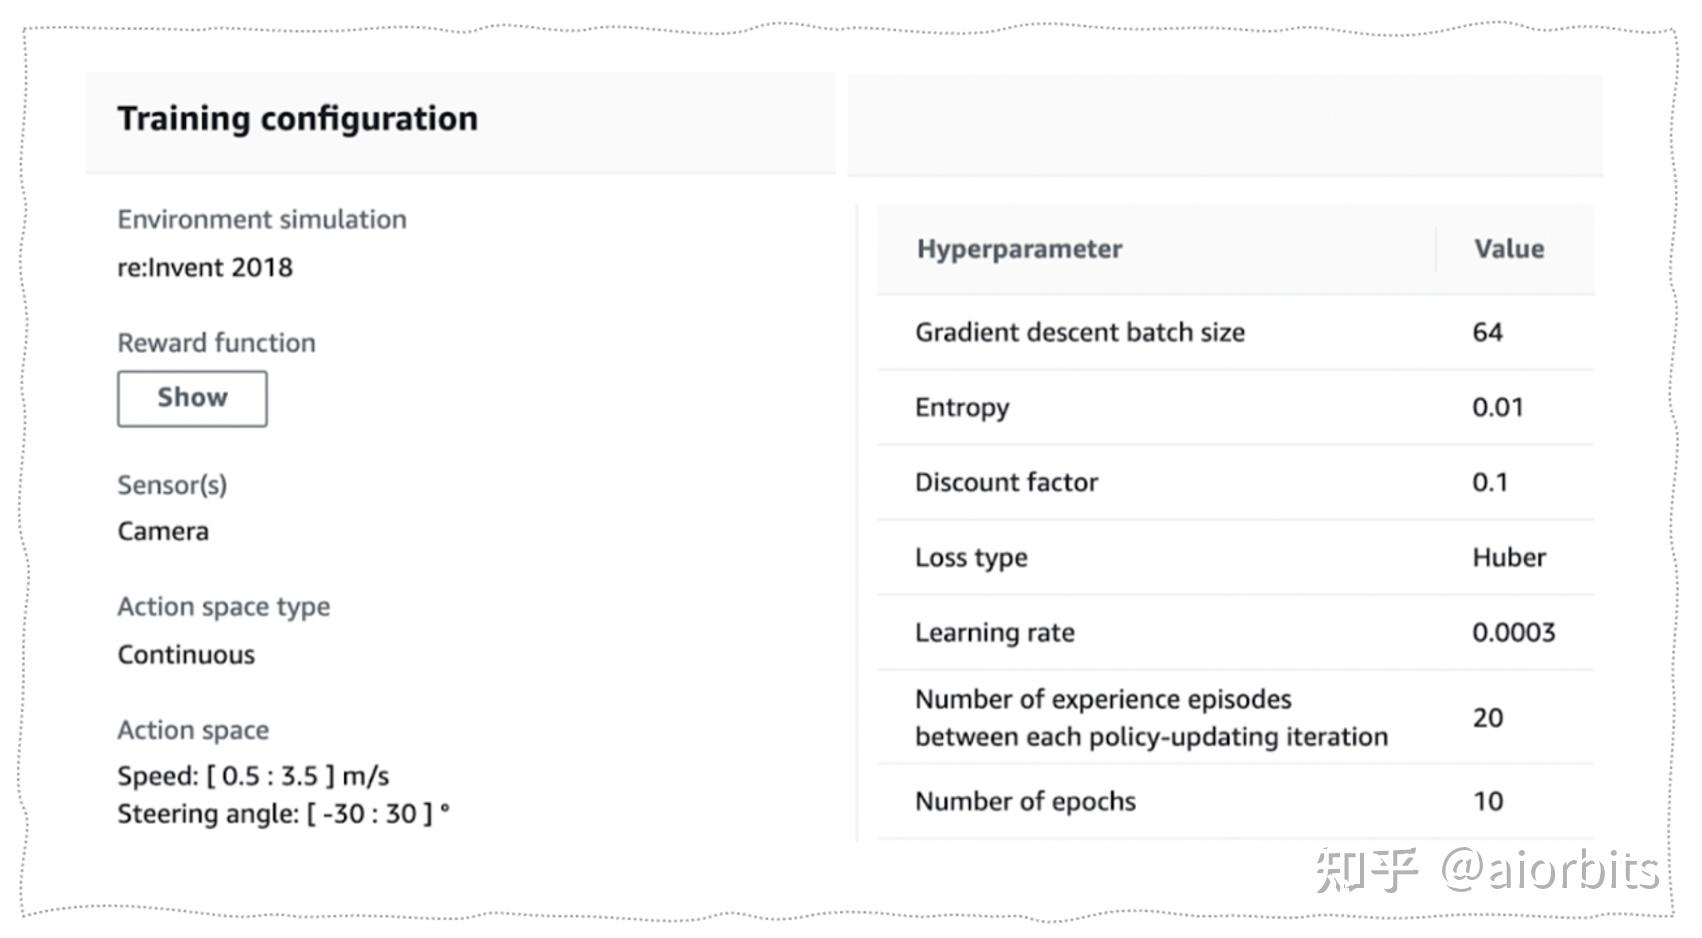Select the Discount factor row

click(x=1006, y=482)
